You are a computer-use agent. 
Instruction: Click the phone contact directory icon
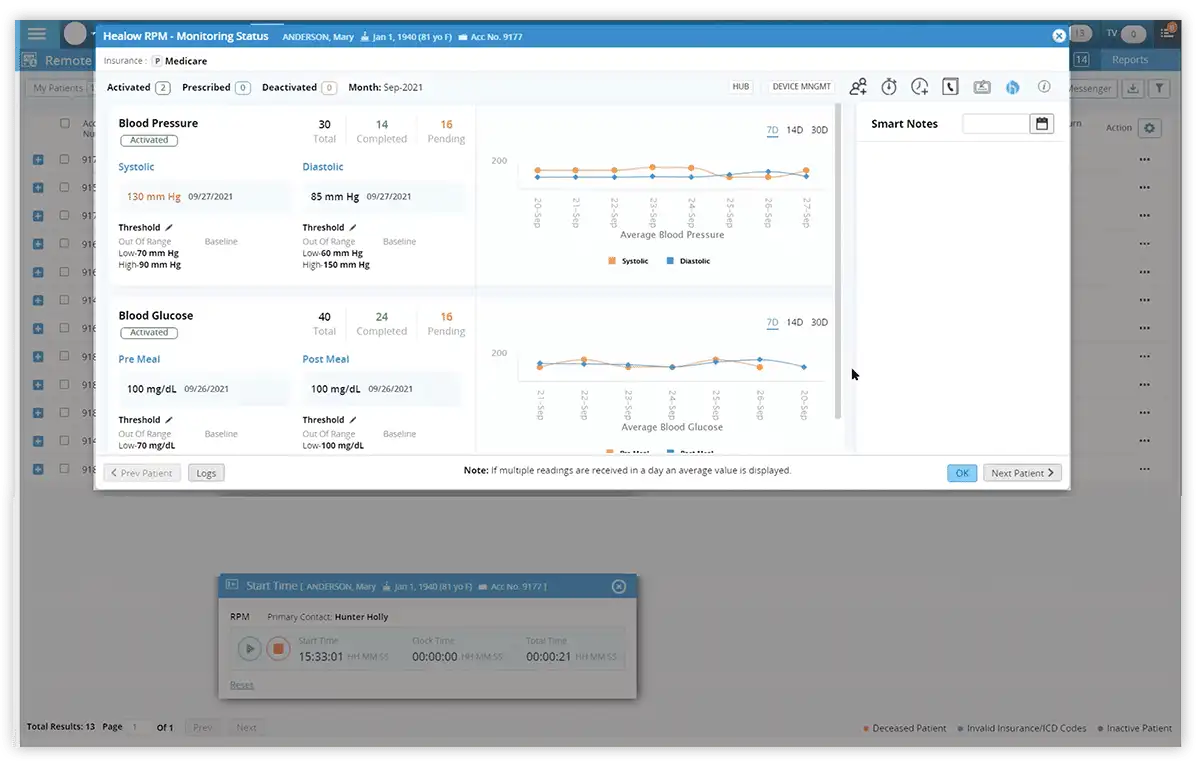tap(950, 86)
